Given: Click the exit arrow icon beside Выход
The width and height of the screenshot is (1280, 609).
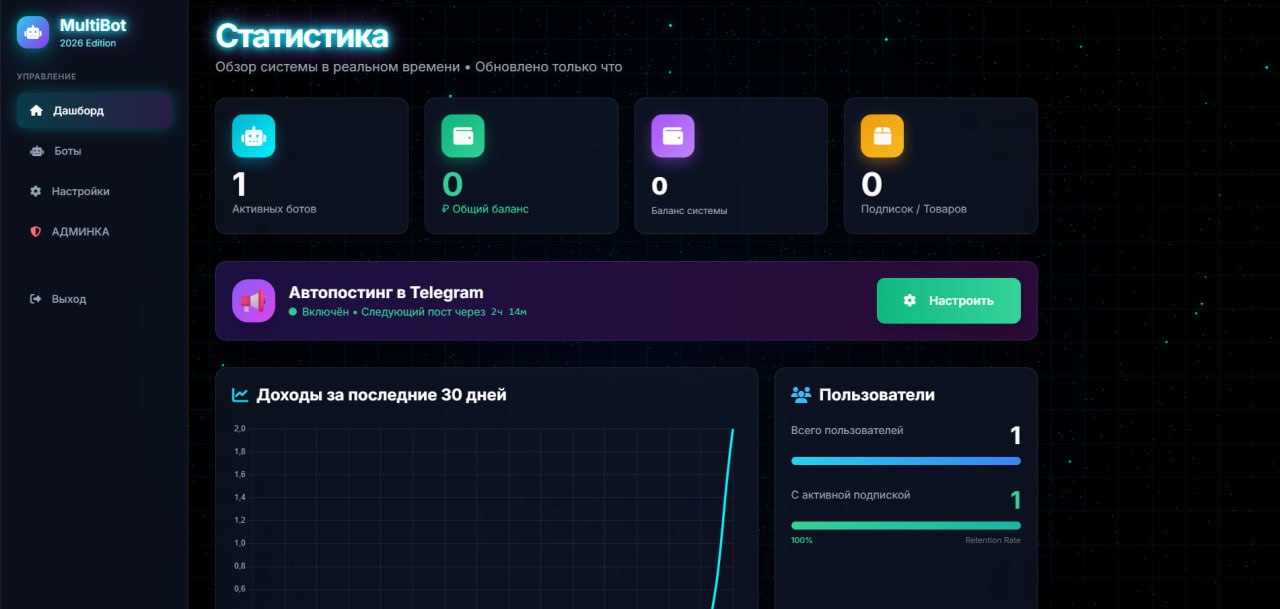Looking at the screenshot, I should [x=36, y=299].
